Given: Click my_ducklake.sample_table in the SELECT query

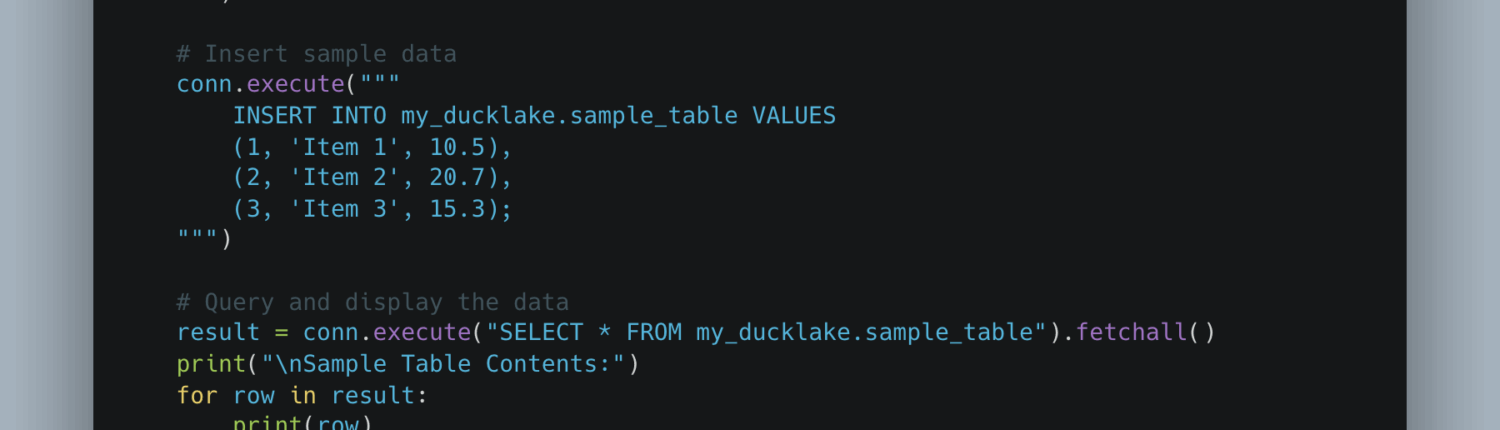Looking at the screenshot, I should click(864, 333).
